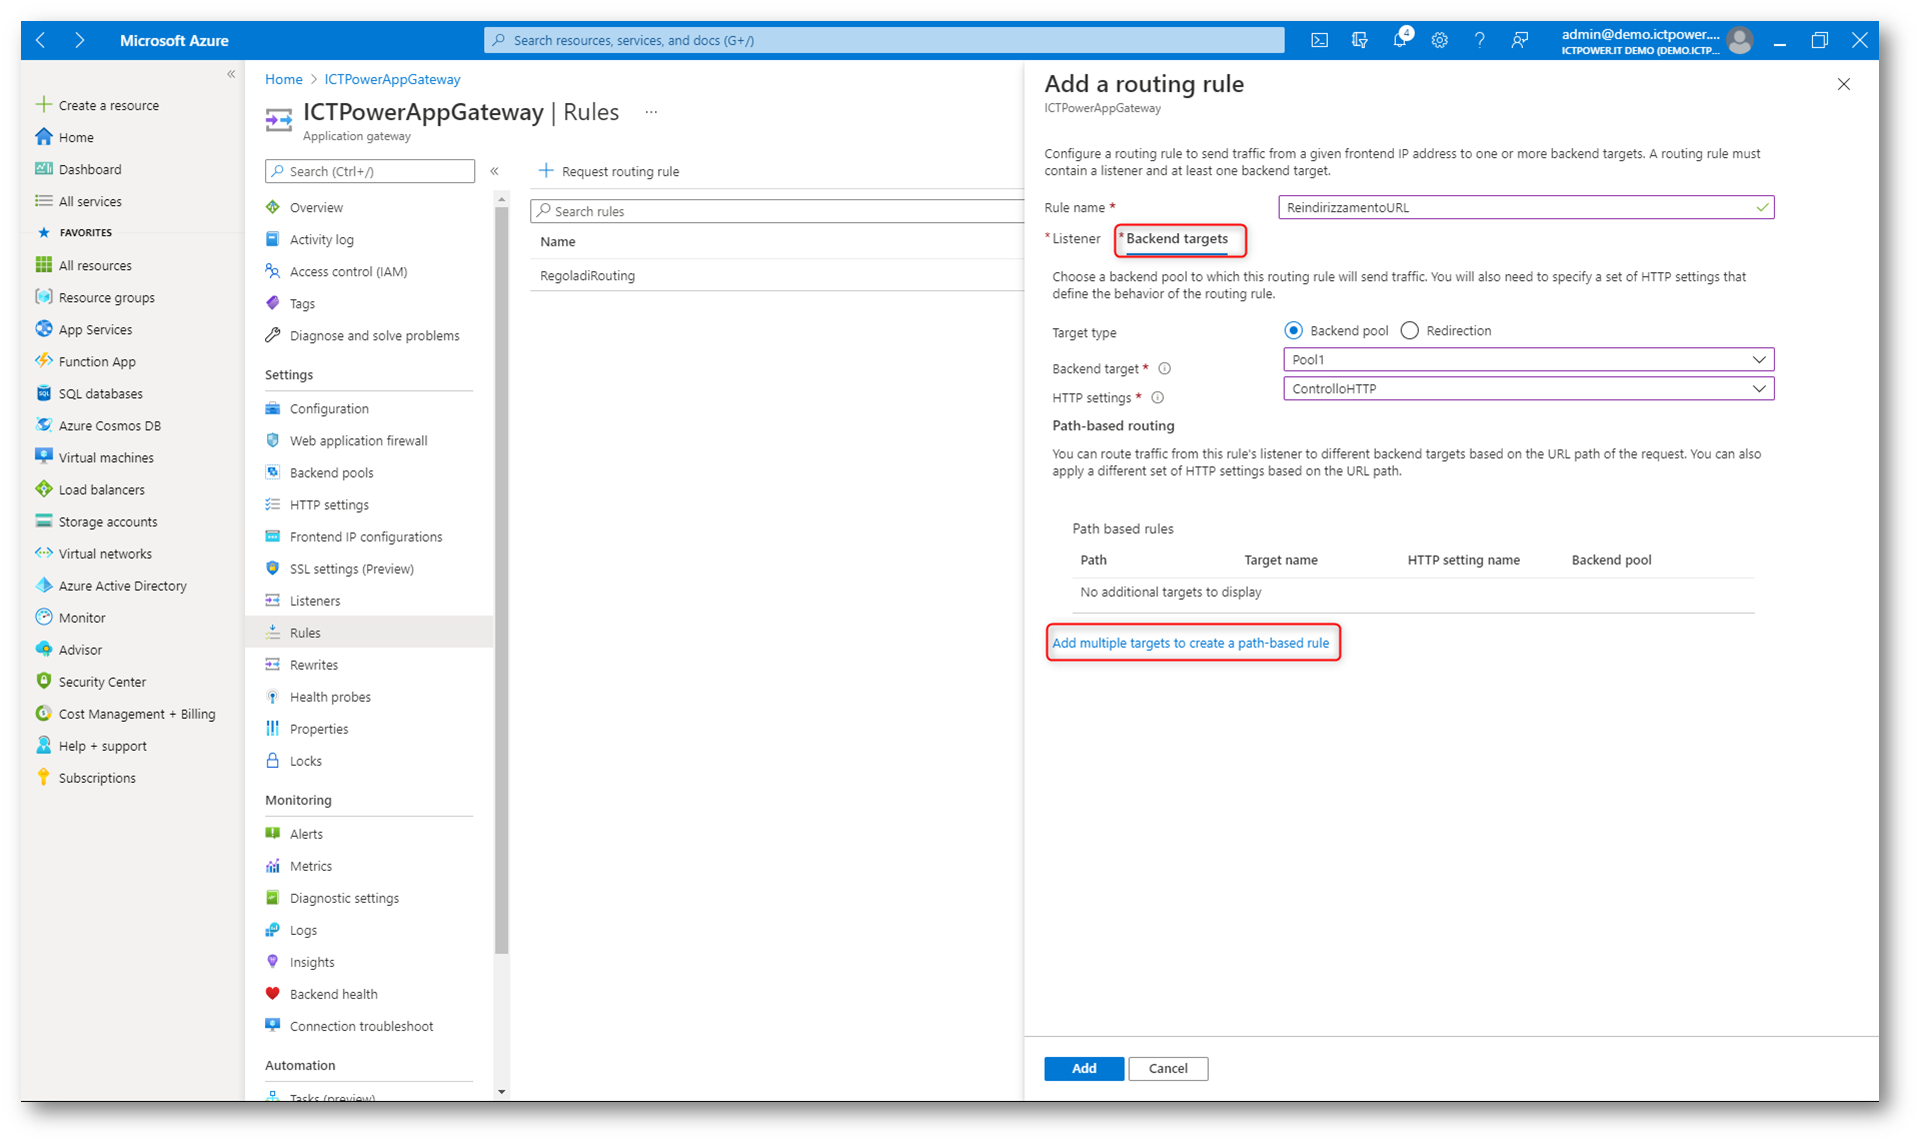
Task: Select Backend pool target type
Action: [x=1293, y=330]
